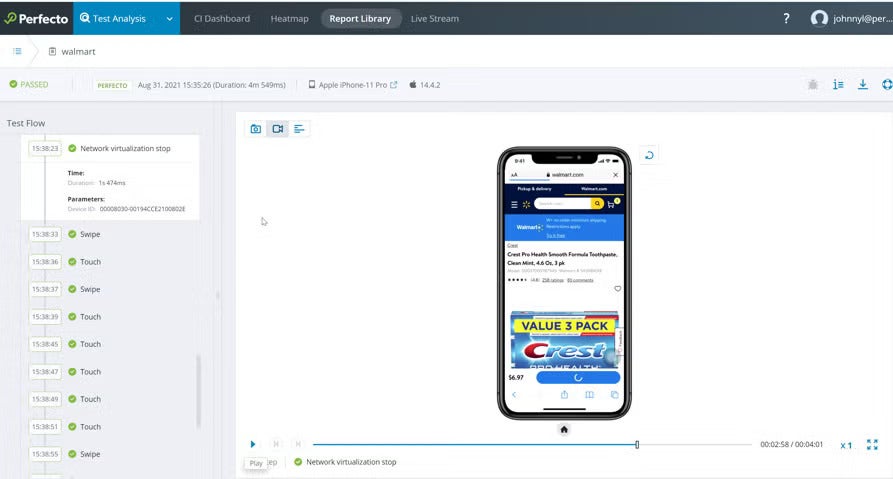This screenshot has height=479, width=893.
Task: Enter fullscreen video mode
Action: [872, 444]
